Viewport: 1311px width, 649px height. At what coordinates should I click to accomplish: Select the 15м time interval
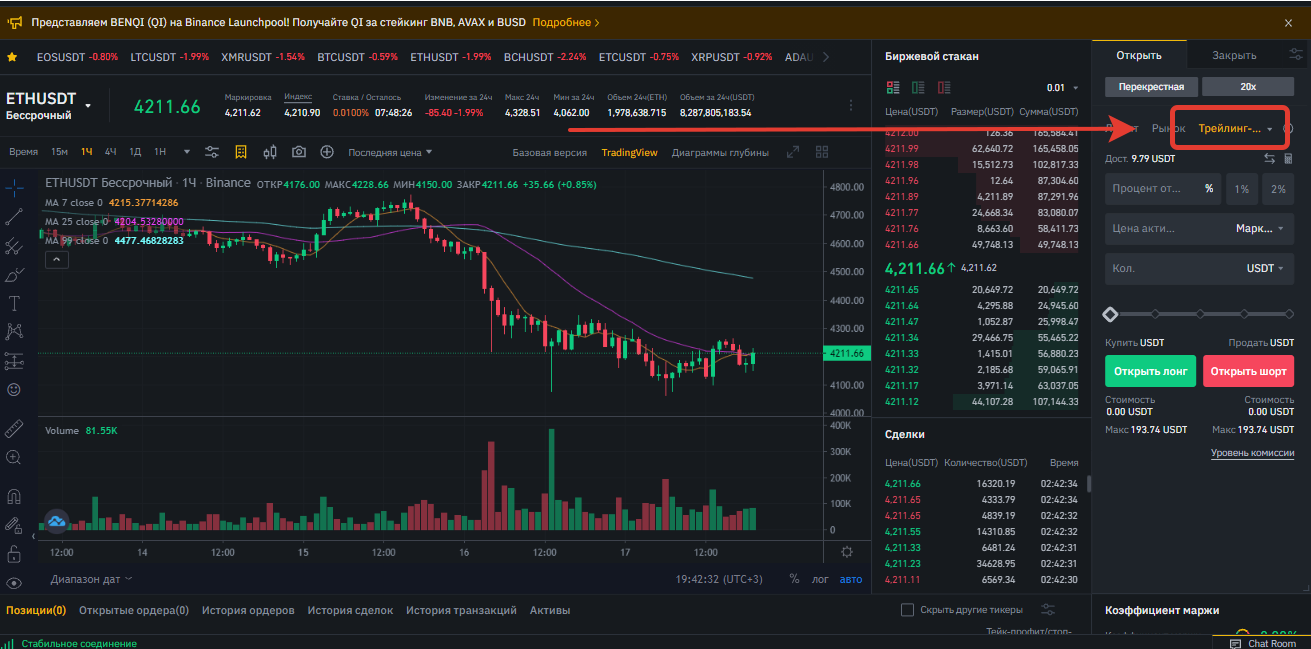pos(59,152)
